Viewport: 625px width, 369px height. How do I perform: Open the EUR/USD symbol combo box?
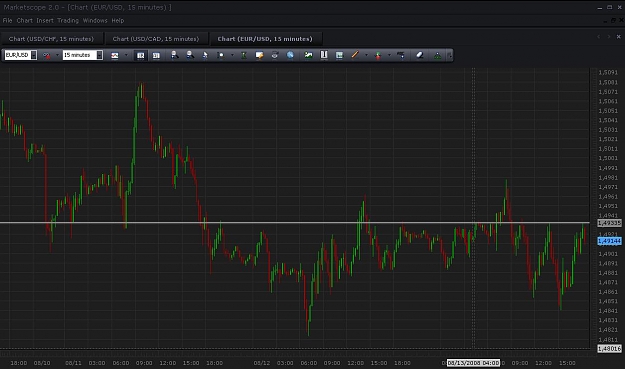(x=21, y=55)
